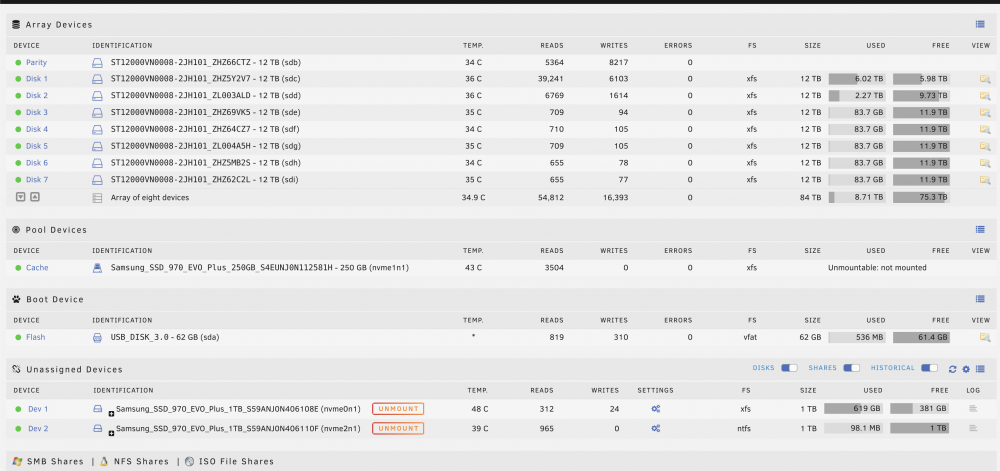Click Disk 1 used bar showing 6.02 TB

click(x=857, y=79)
